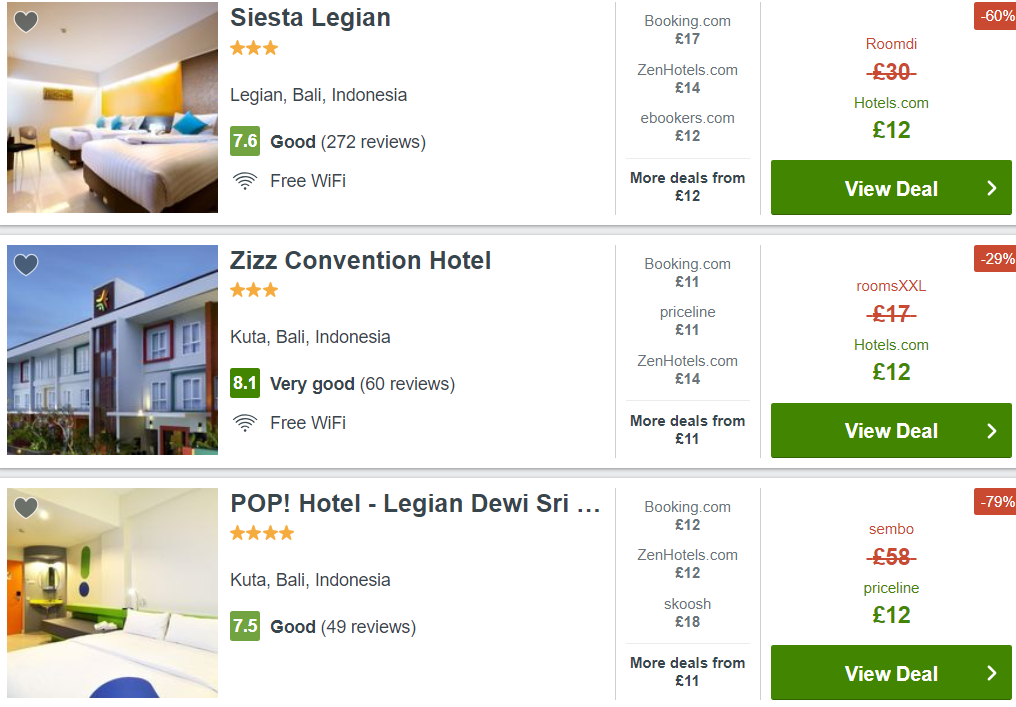Show more deals for POP! Hotel
This screenshot has width=1016, height=707.
pos(687,672)
